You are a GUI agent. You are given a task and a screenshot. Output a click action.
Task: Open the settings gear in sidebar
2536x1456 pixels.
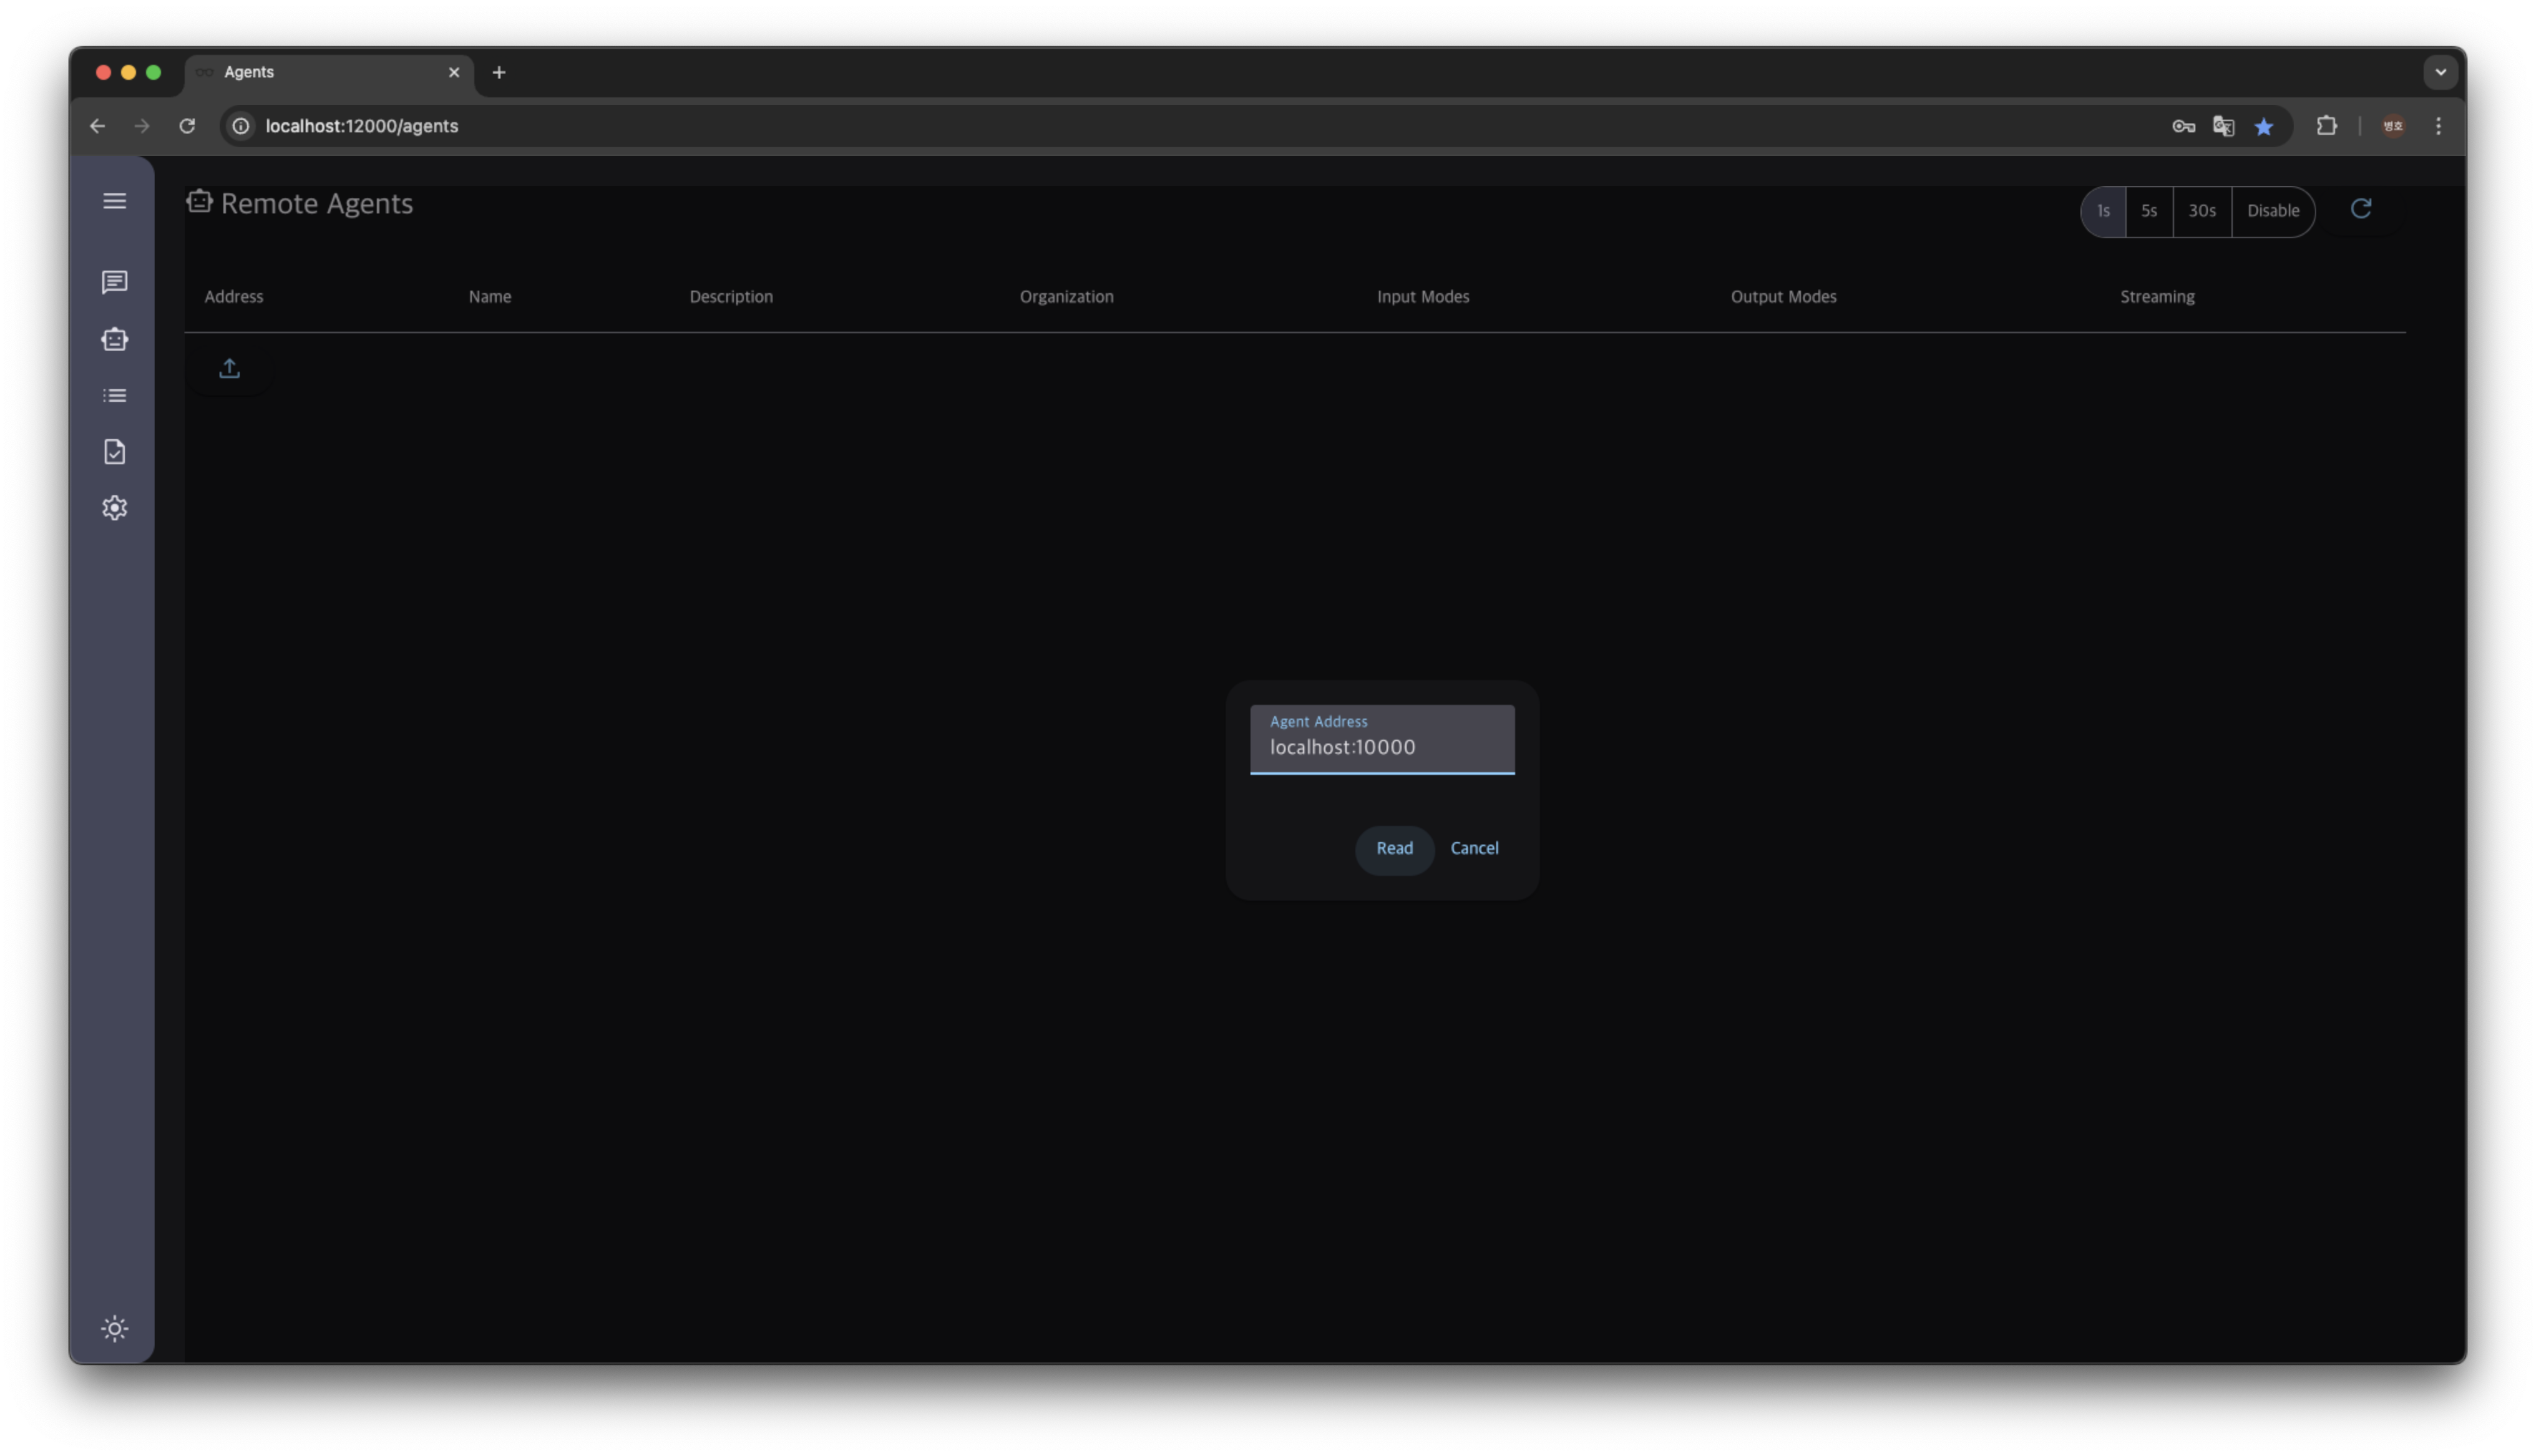114,508
